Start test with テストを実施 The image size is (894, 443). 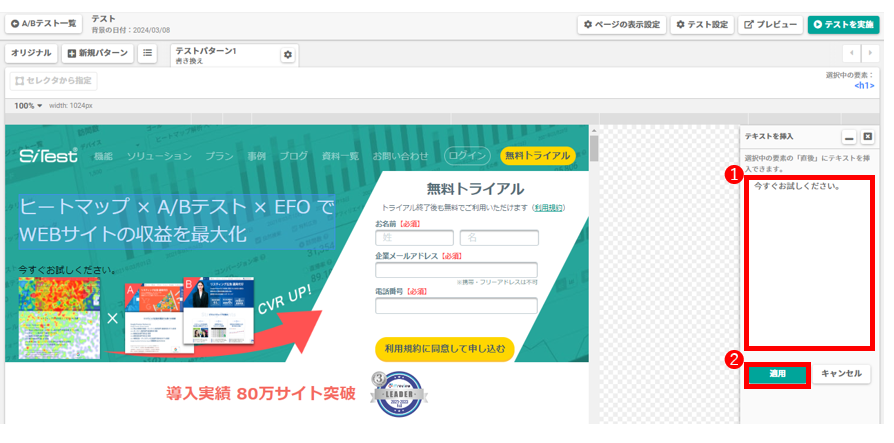(x=843, y=25)
